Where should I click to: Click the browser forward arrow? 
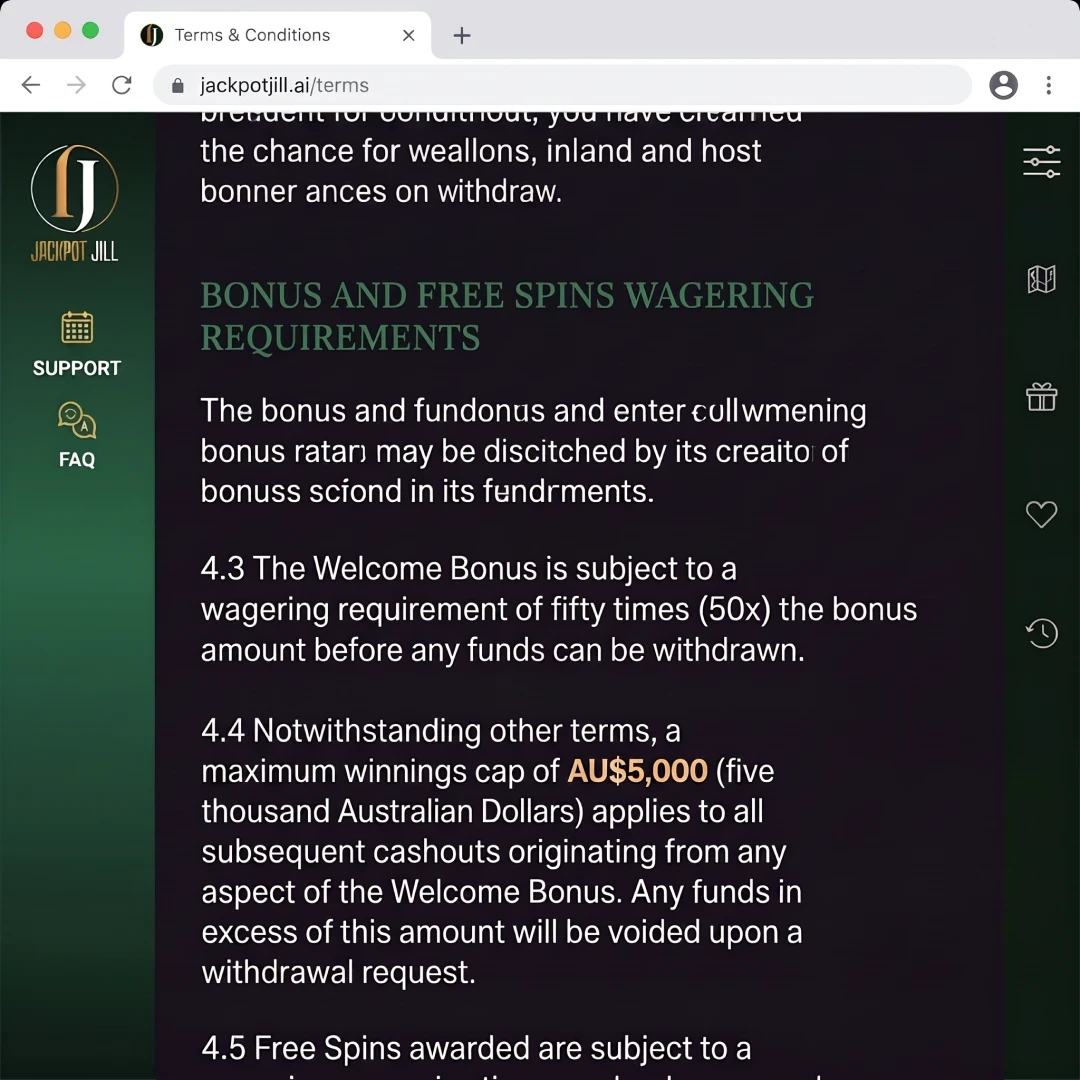pyautogui.click(x=76, y=85)
